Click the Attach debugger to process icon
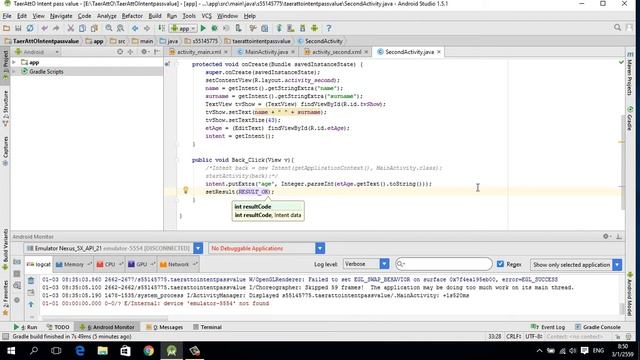The height and width of the screenshot is (360, 640). (238, 28)
